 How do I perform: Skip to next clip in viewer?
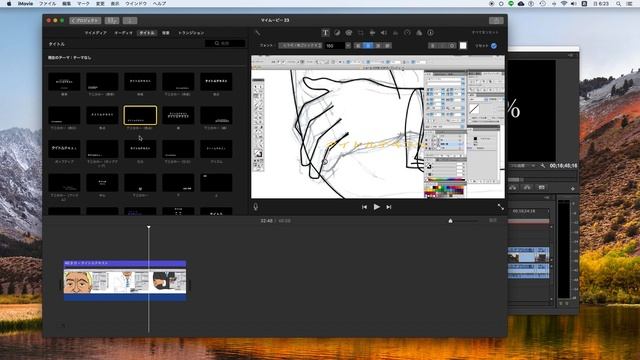tap(389, 207)
